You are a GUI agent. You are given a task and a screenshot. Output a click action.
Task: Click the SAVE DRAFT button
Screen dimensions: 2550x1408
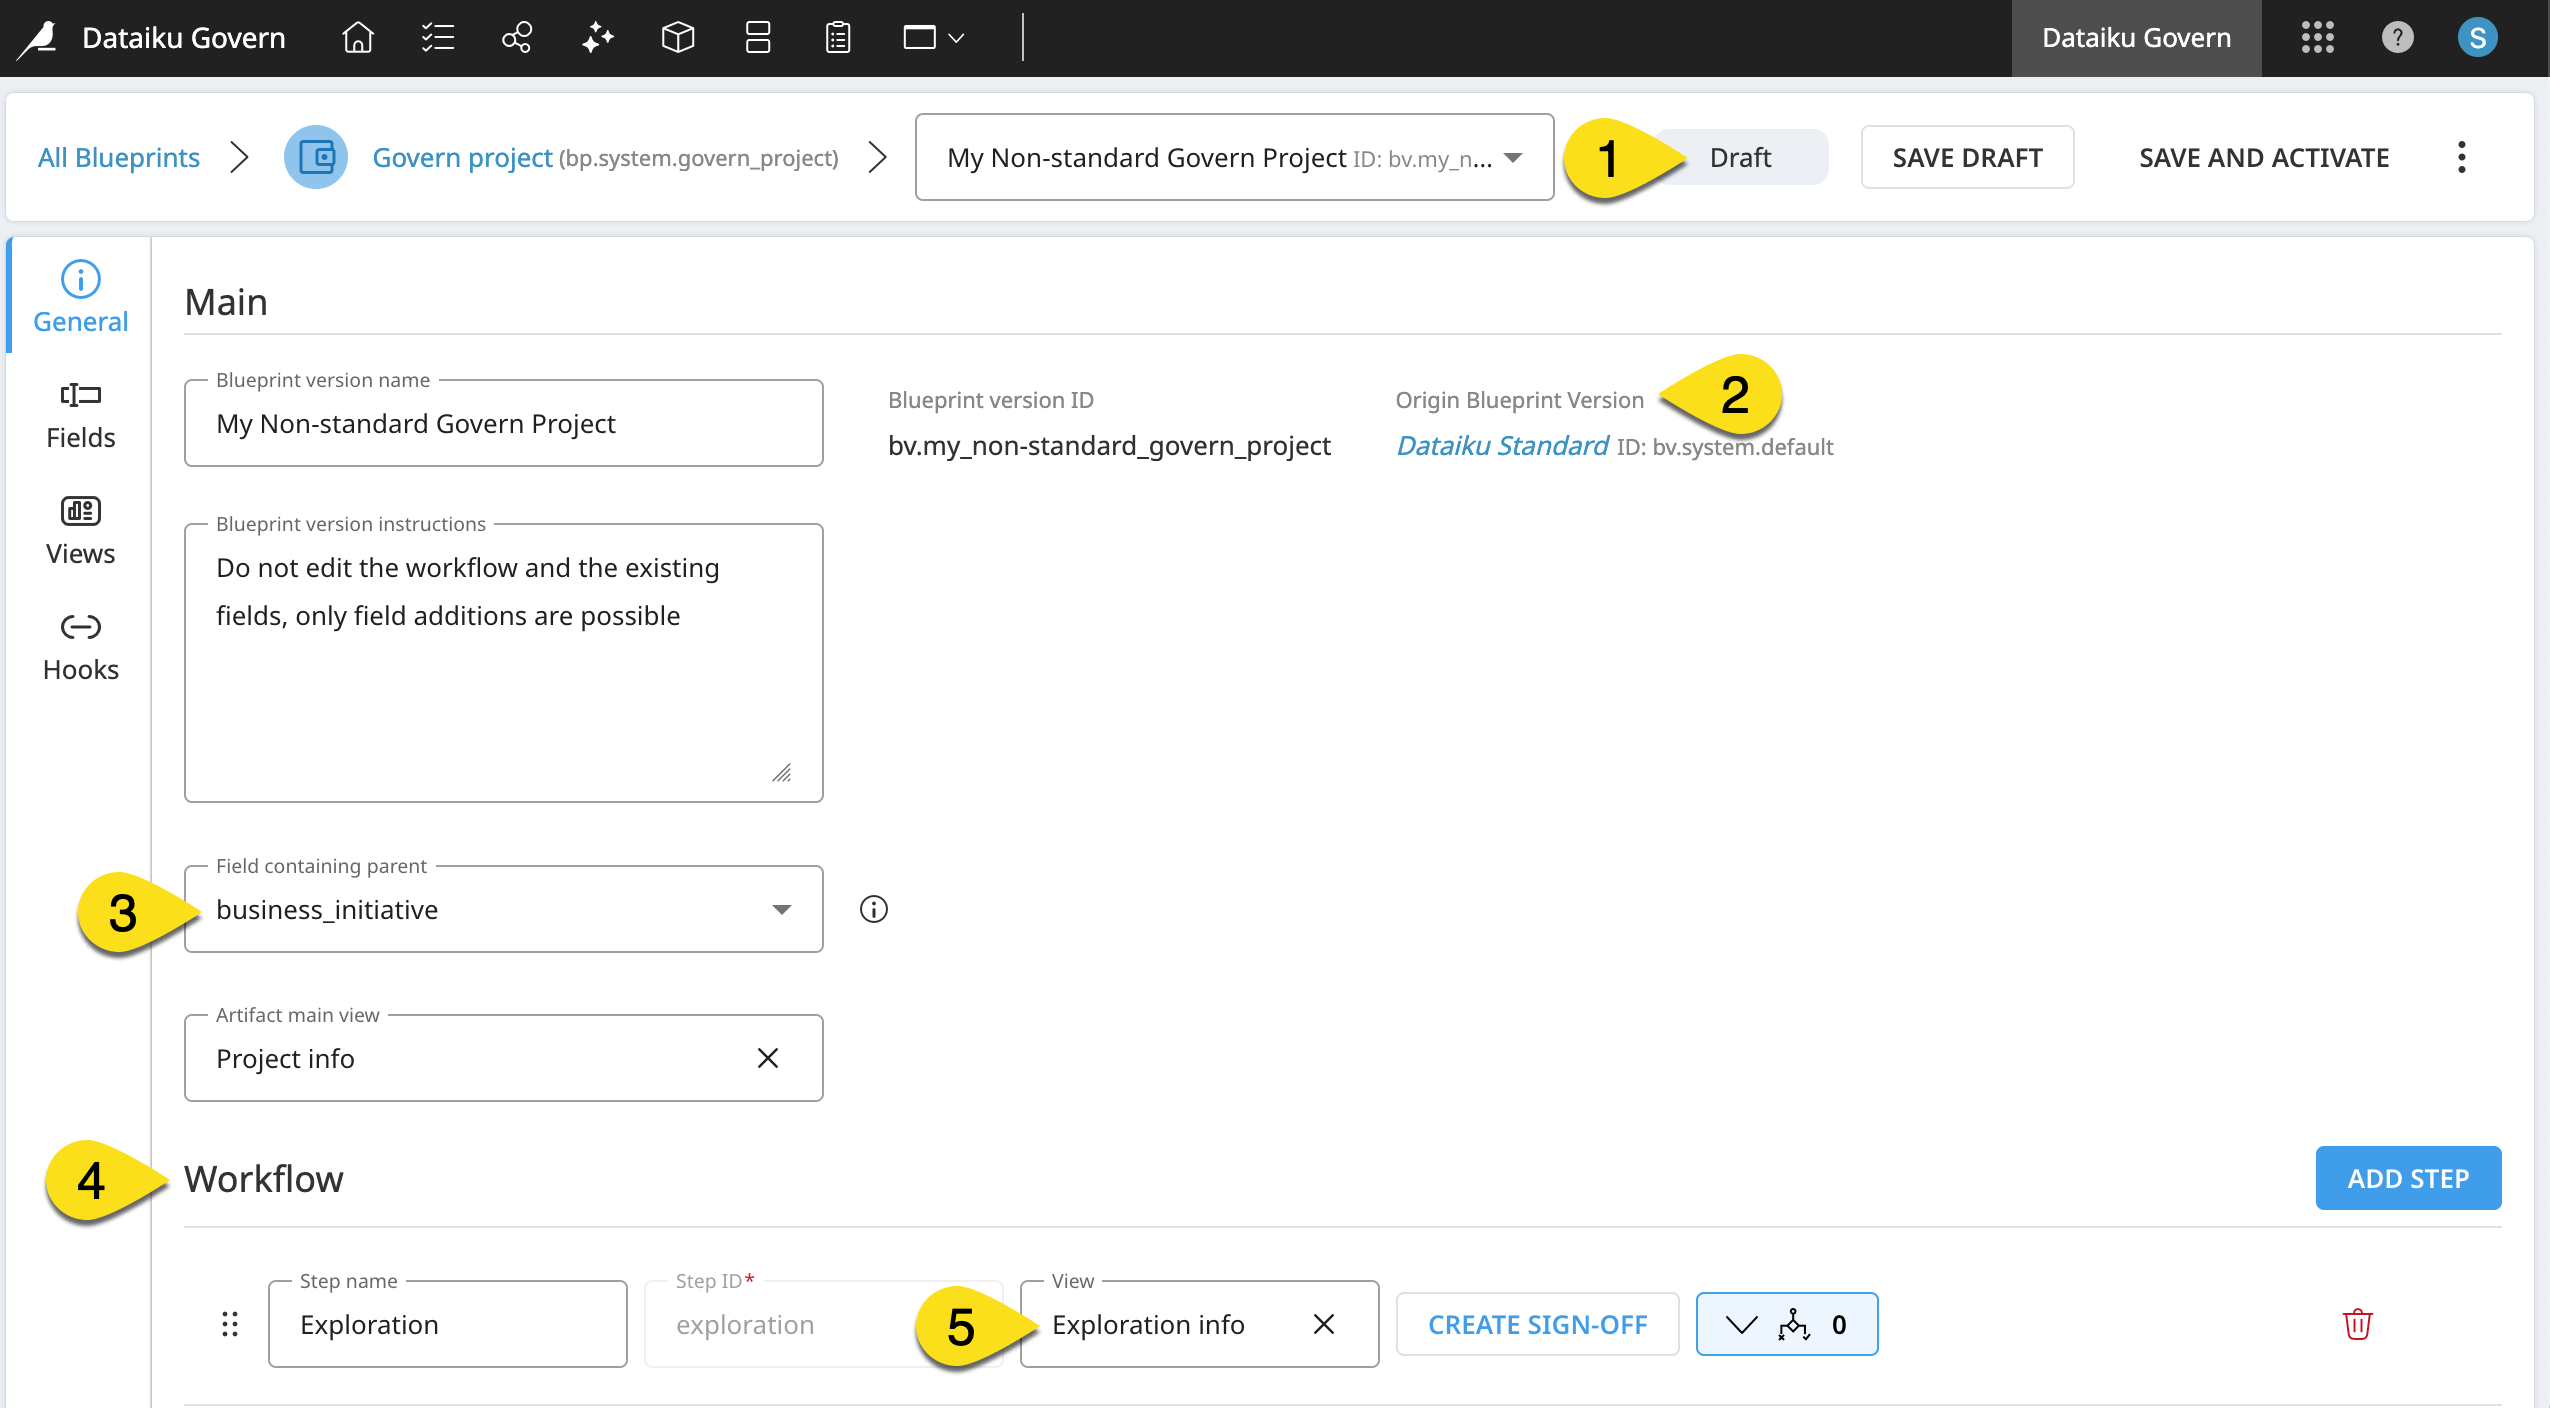pos(1967,157)
